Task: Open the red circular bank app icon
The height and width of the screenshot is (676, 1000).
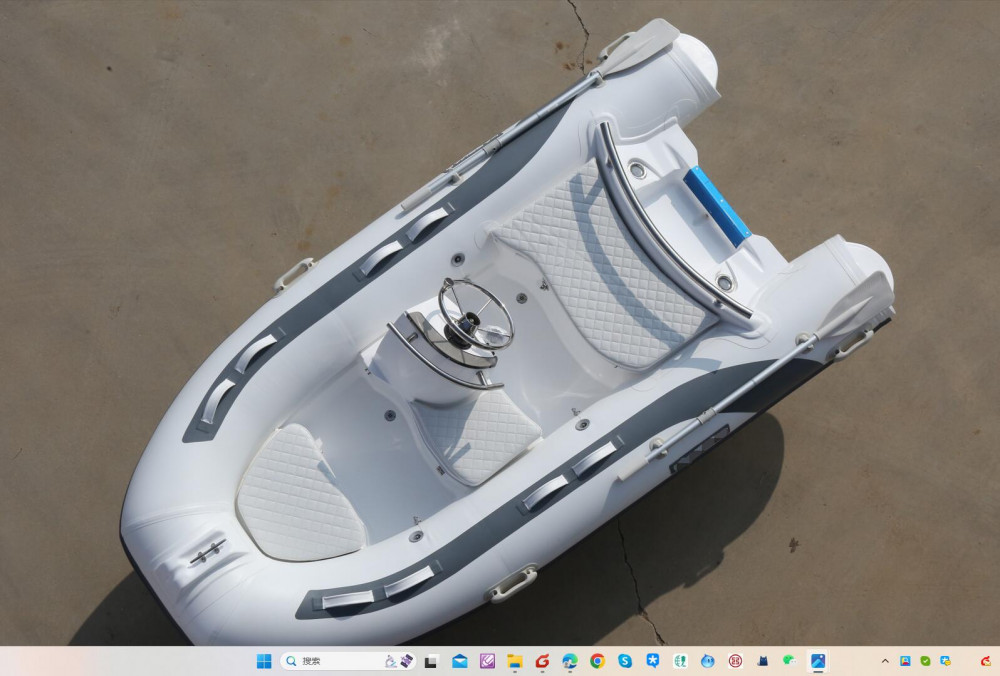Action: pyautogui.click(x=735, y=661)
